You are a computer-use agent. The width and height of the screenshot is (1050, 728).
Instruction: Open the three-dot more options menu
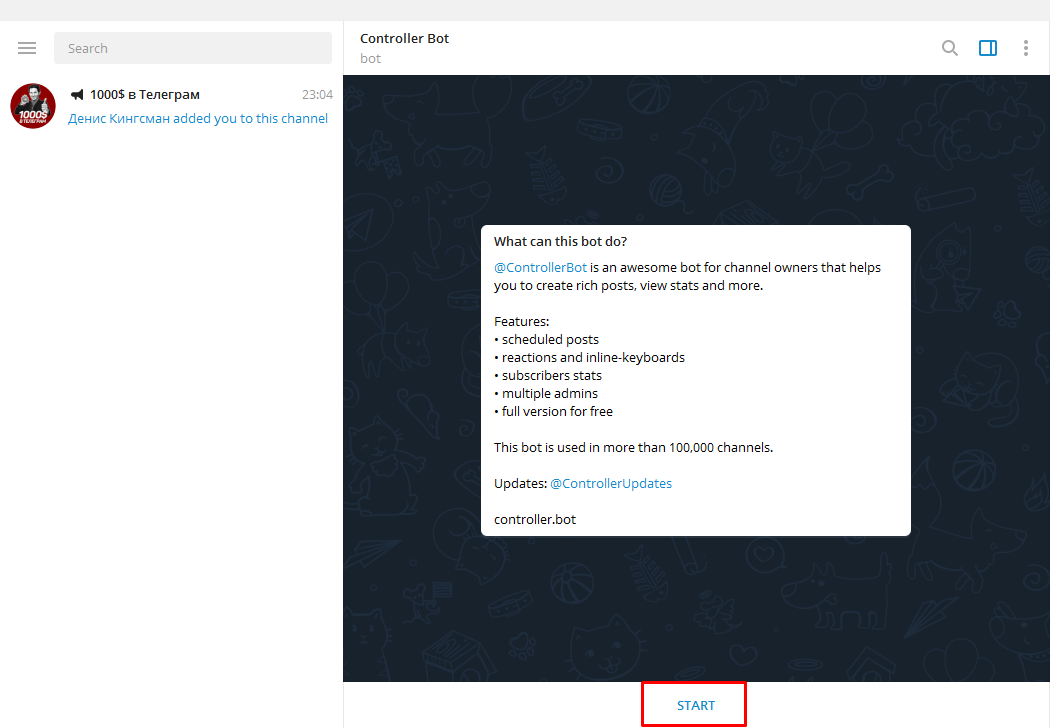point(1026,48)
